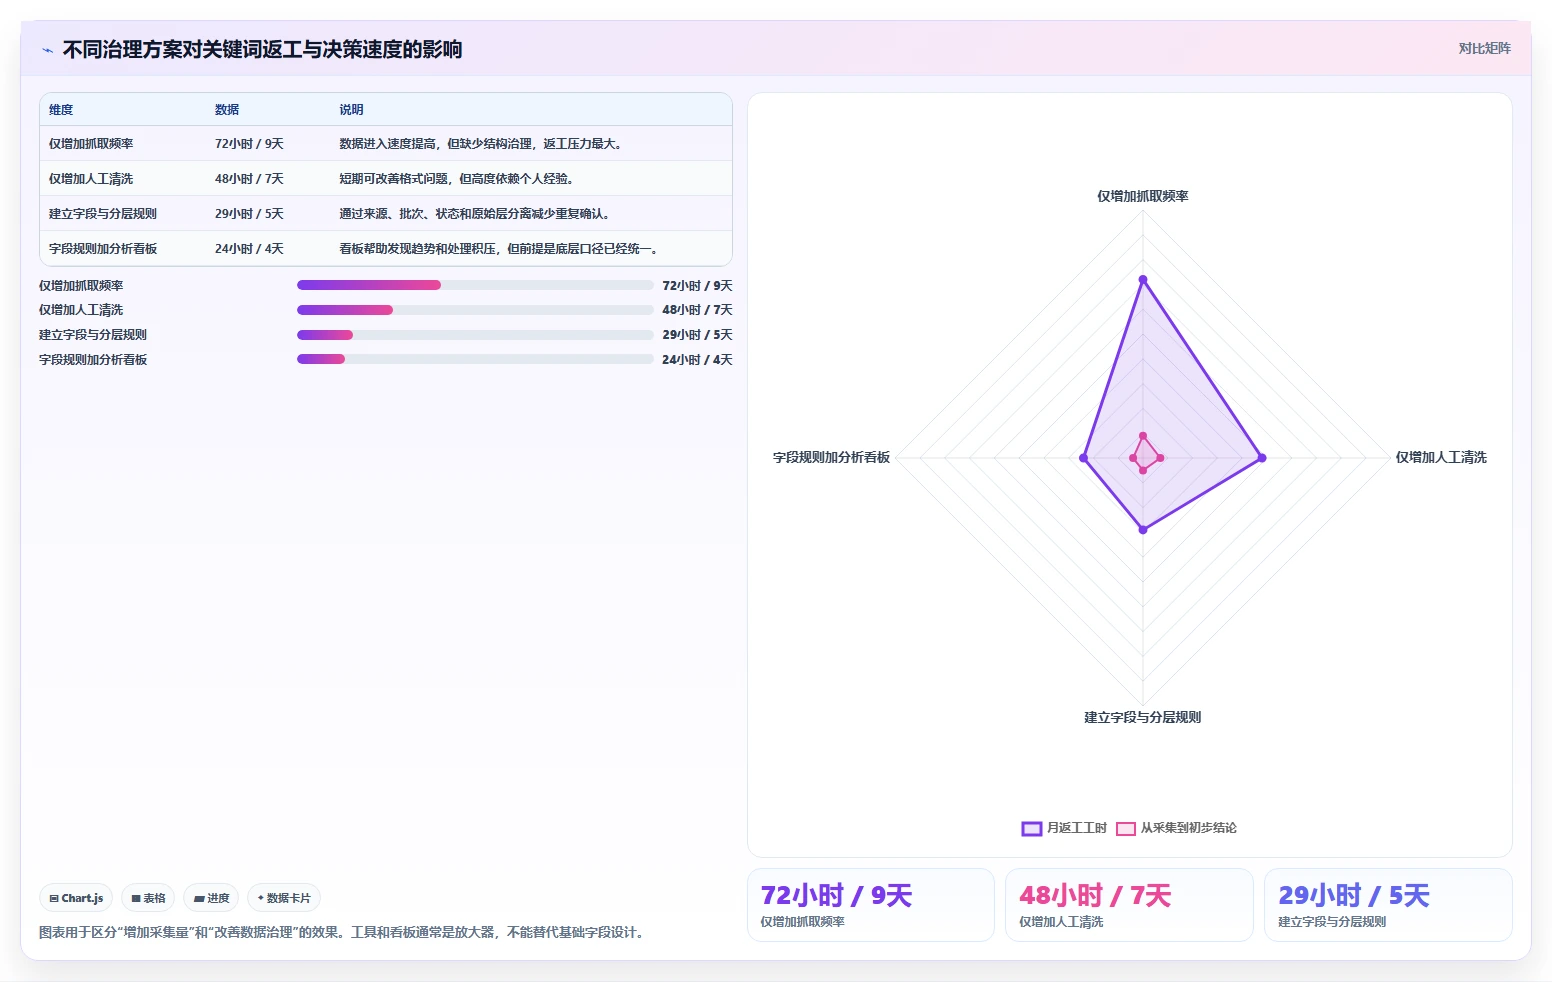Click the progress bar for 仅增加抓取频率

pyautogui.click(x=475, y=285)
